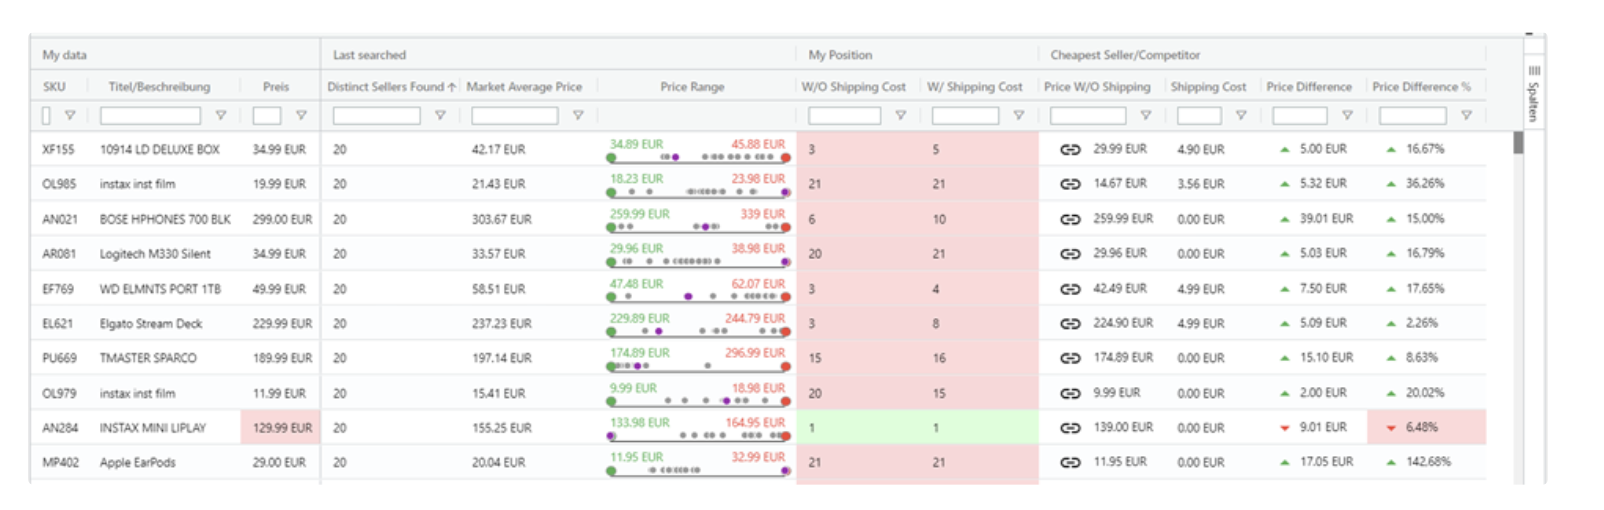Image resolution: width=1604 pixels, height=510 pixels.
Task: Select the My data group header
Action: tap(64, 55)
